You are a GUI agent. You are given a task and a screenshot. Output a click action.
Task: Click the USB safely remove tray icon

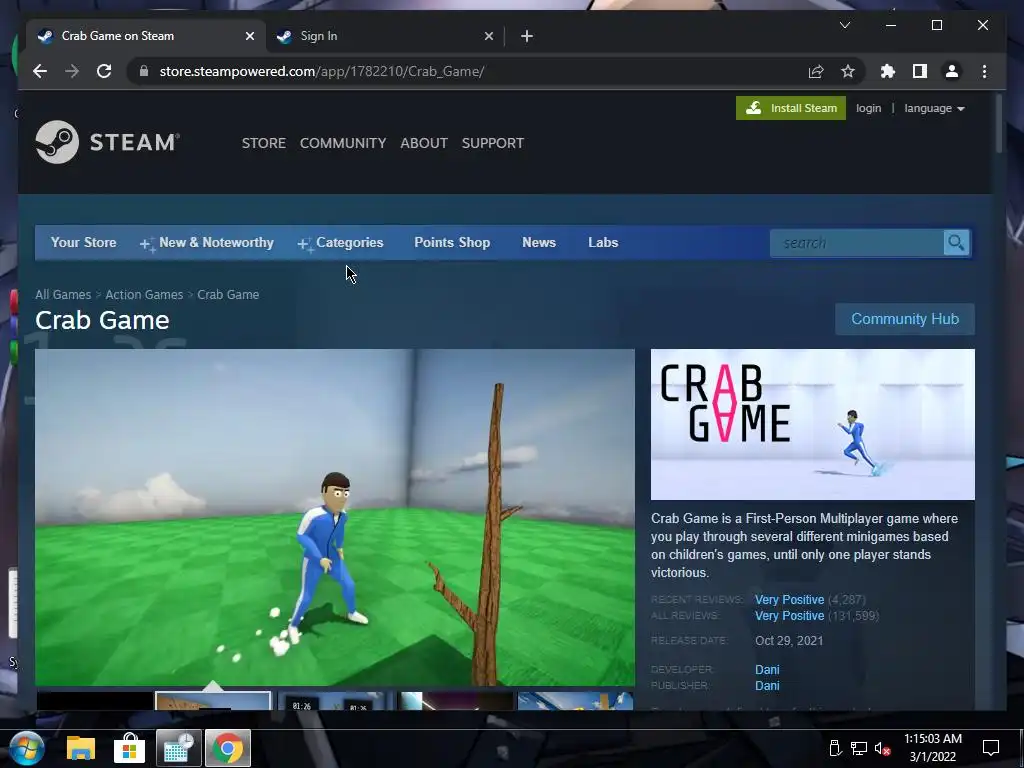click(835, 748)
